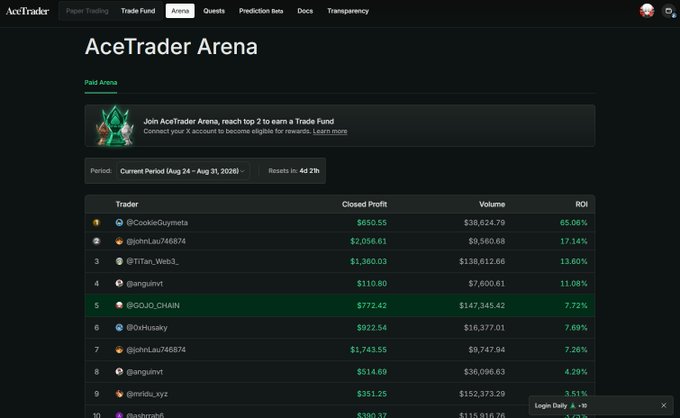Viewport: 680px width, 418px height.
Task: Select the Arena nav tab
Action: click(x=180, y=11)
